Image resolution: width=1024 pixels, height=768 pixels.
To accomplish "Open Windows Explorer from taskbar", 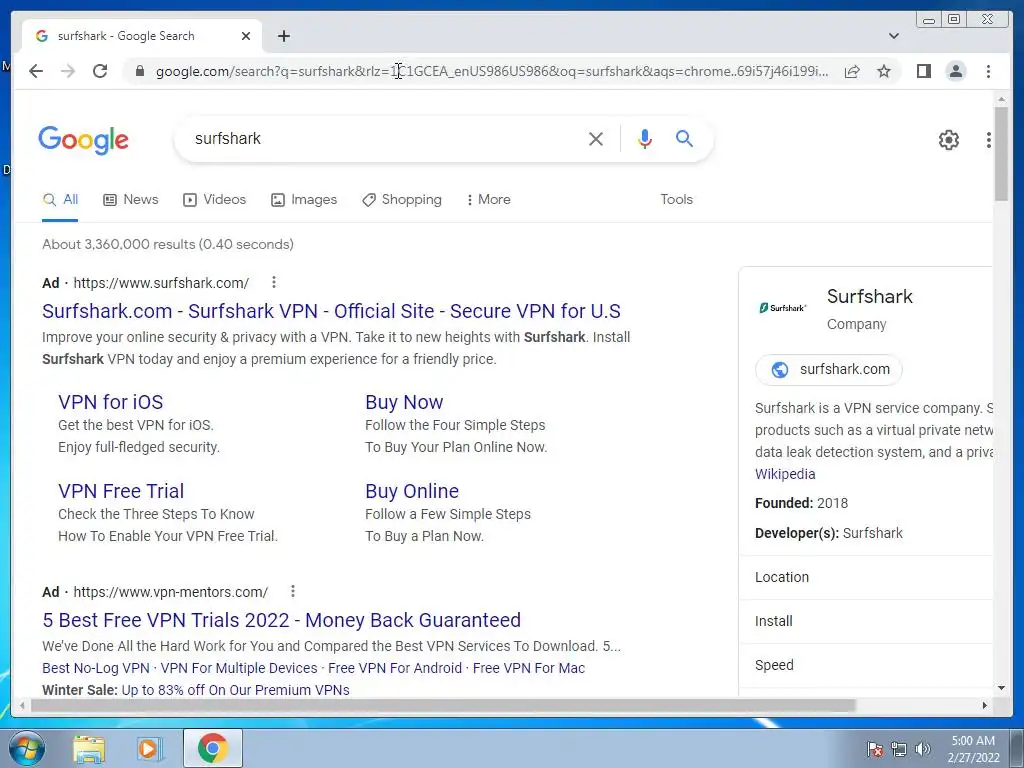I will (89, 749).
